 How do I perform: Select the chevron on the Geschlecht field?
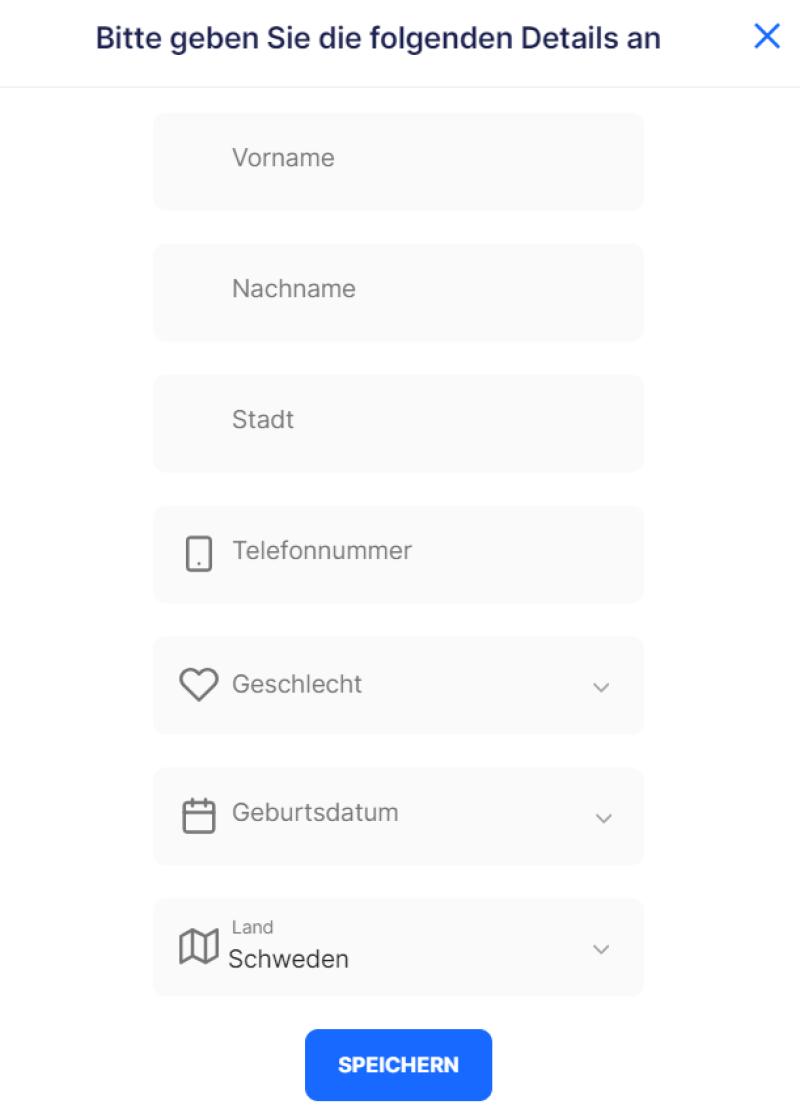[600, 687]
